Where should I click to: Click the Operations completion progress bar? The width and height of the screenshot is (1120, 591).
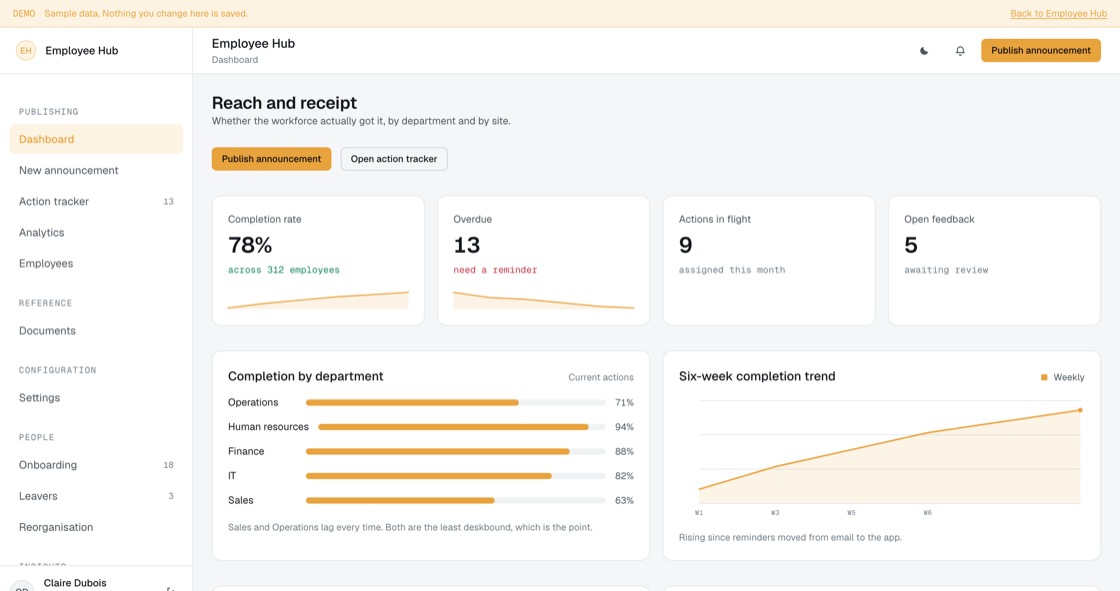(x=456, y=402)
